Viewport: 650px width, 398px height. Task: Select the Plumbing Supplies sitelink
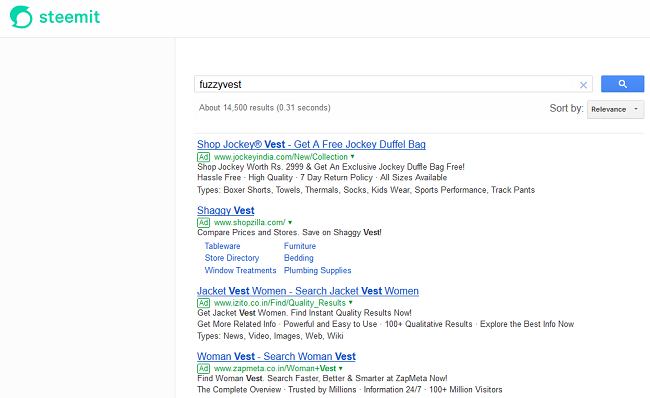pos(318,270)
